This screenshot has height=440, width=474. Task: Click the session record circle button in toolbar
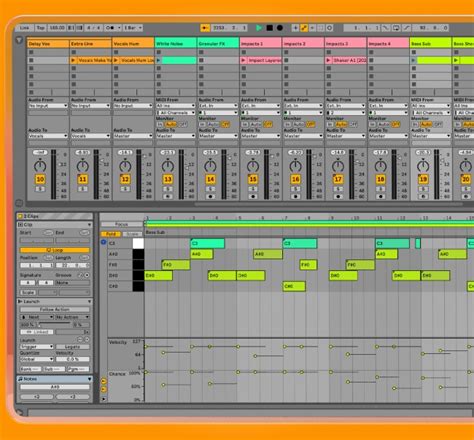tap(329, 28)
